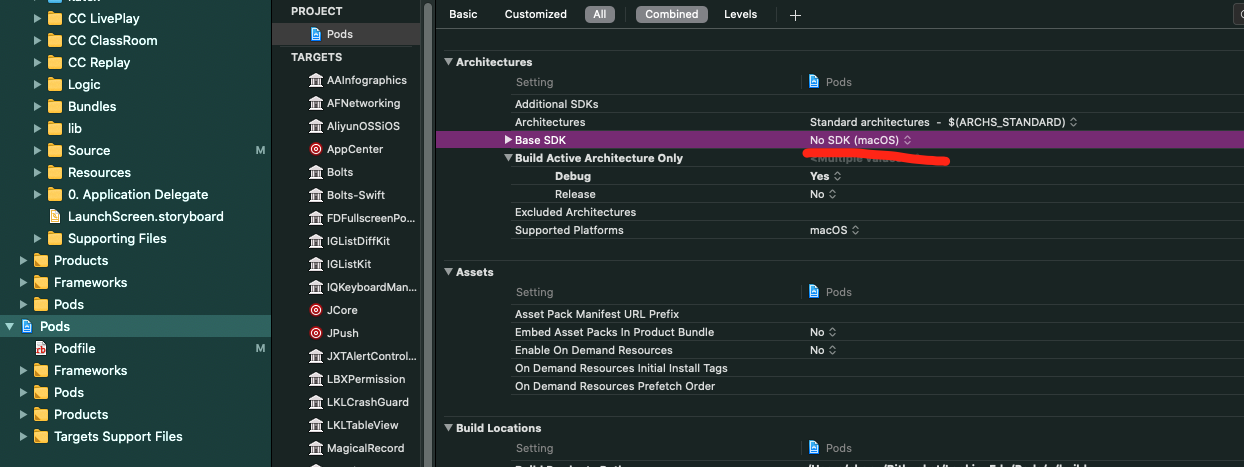The height and width of the screenshot is (467, 1244).
Task: Click the Bolts-Swift framework icon
Action: [x=316, y=195]
